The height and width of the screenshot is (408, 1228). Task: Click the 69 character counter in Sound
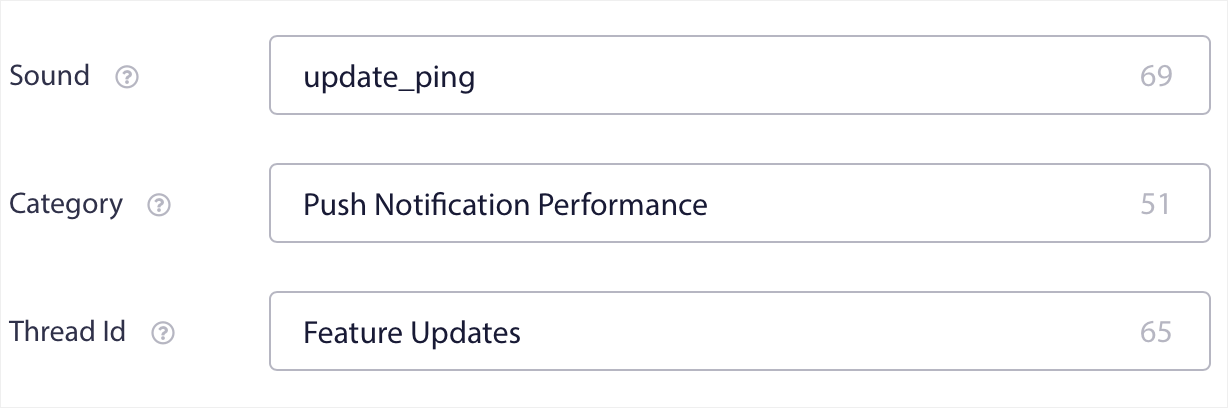[x=1155, y=76]
